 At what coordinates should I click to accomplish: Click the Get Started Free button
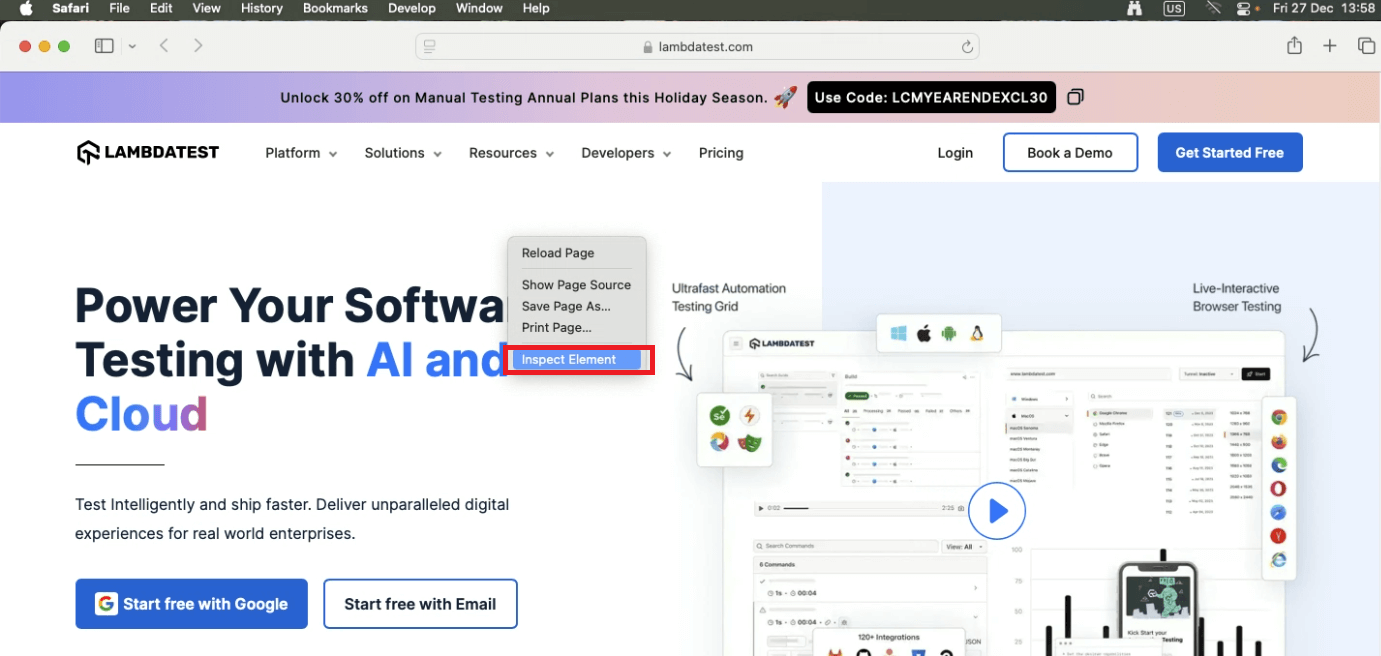(x=1230, y=152)
